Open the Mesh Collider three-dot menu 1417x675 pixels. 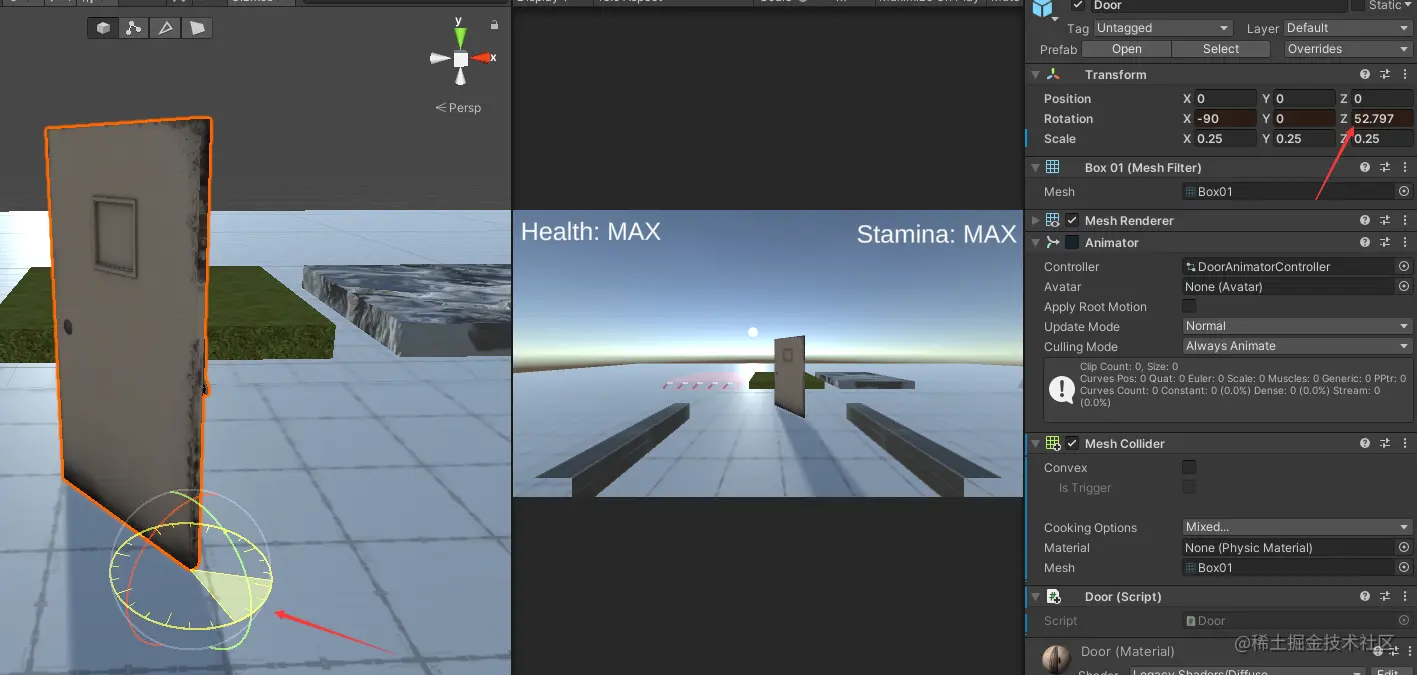pyautogui.click(x=1404, y=444)
